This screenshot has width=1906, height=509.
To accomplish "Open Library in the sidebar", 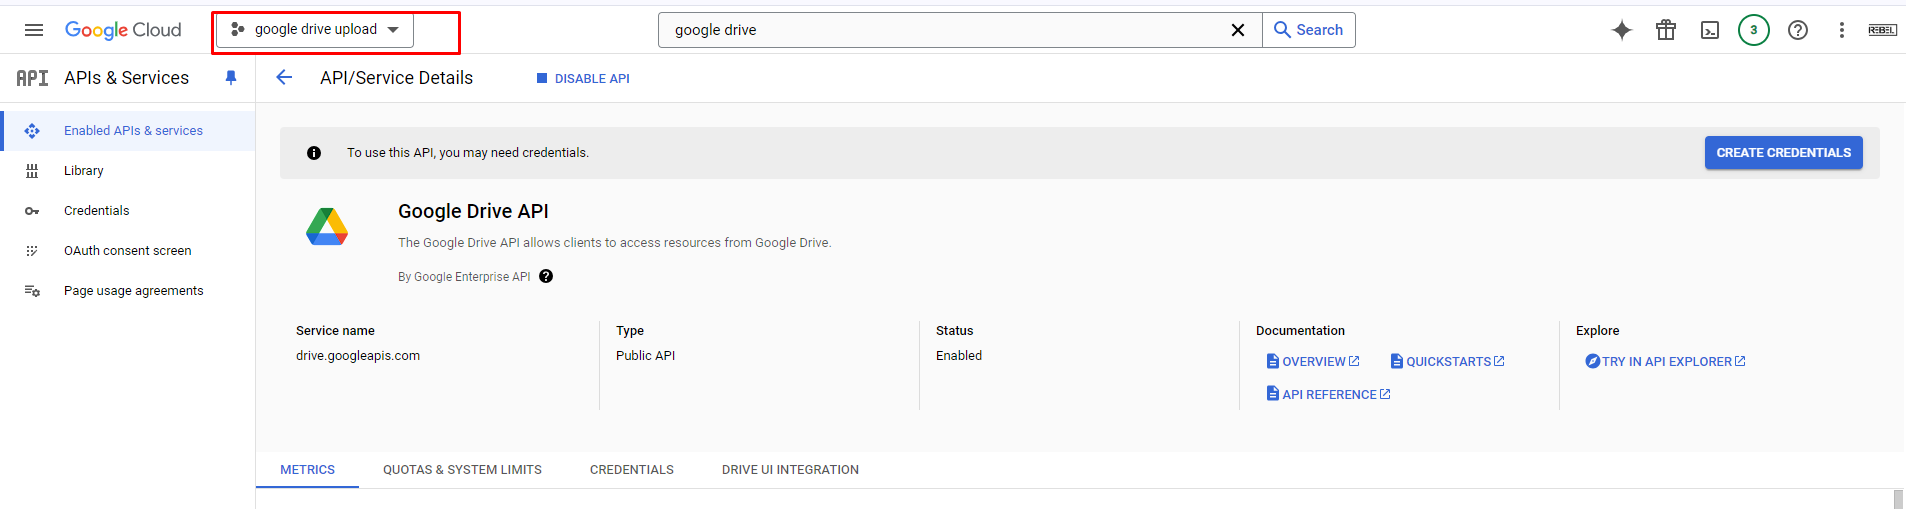I will pyautogui.click(x=128, y=171).
